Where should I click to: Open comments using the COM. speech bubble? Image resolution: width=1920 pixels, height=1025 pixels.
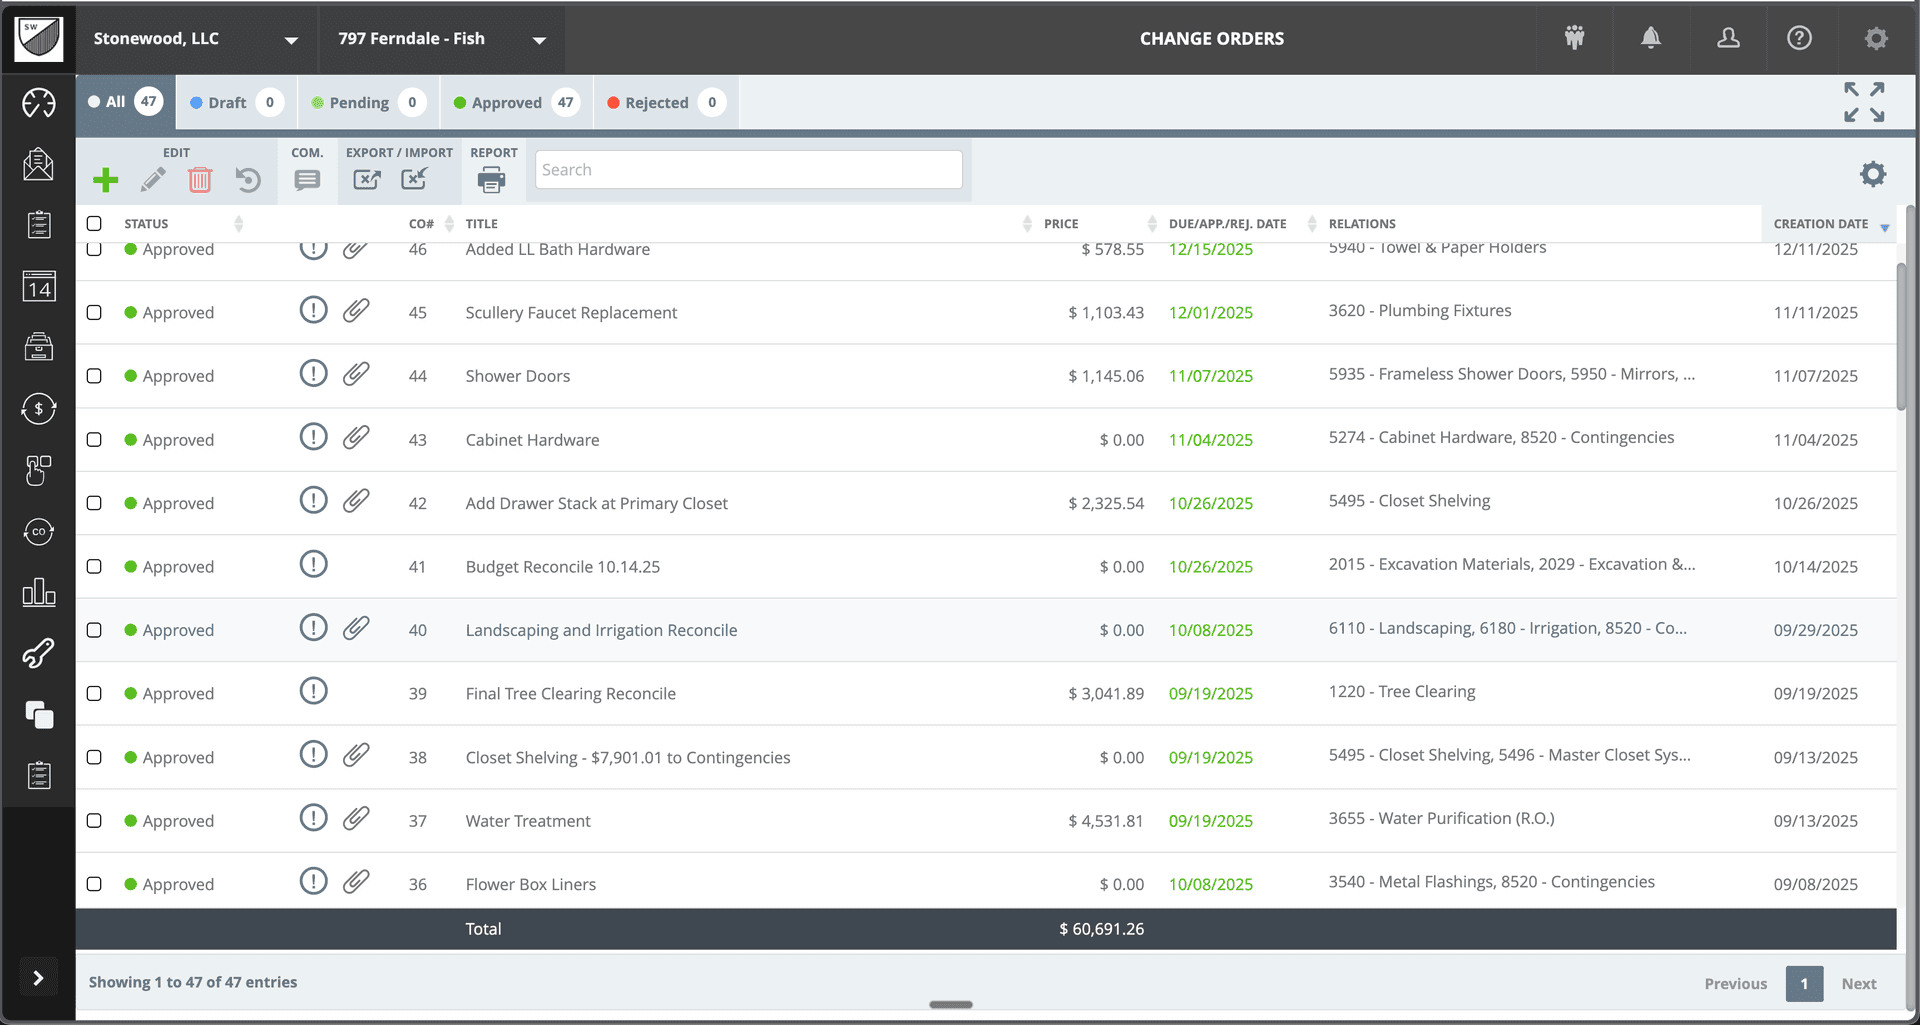pyautogui.click(x=307, y=180)
